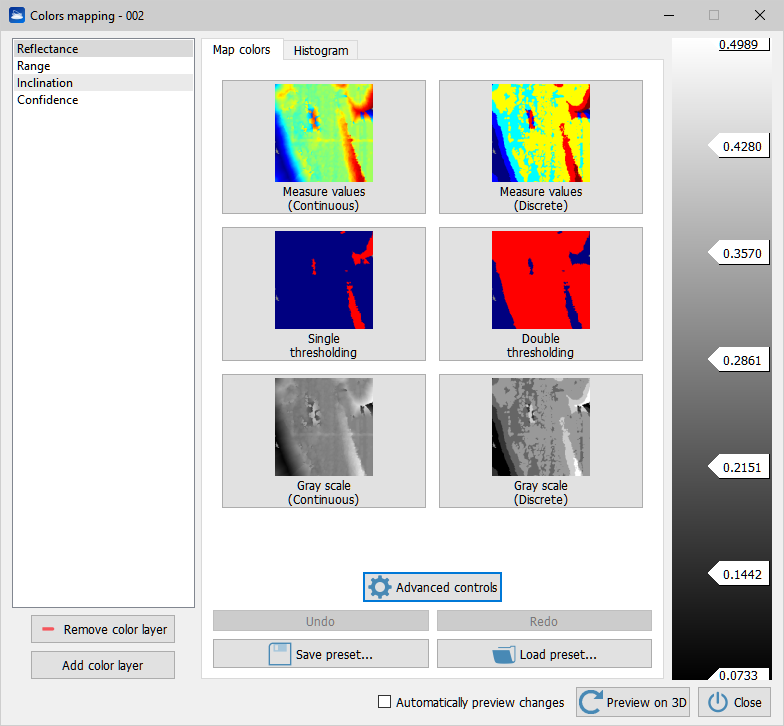Image resolution: width=784 pixels, height=726 pixels.
Task: Enable Automatically preview changes checkbox
Action: pos(385,702)
